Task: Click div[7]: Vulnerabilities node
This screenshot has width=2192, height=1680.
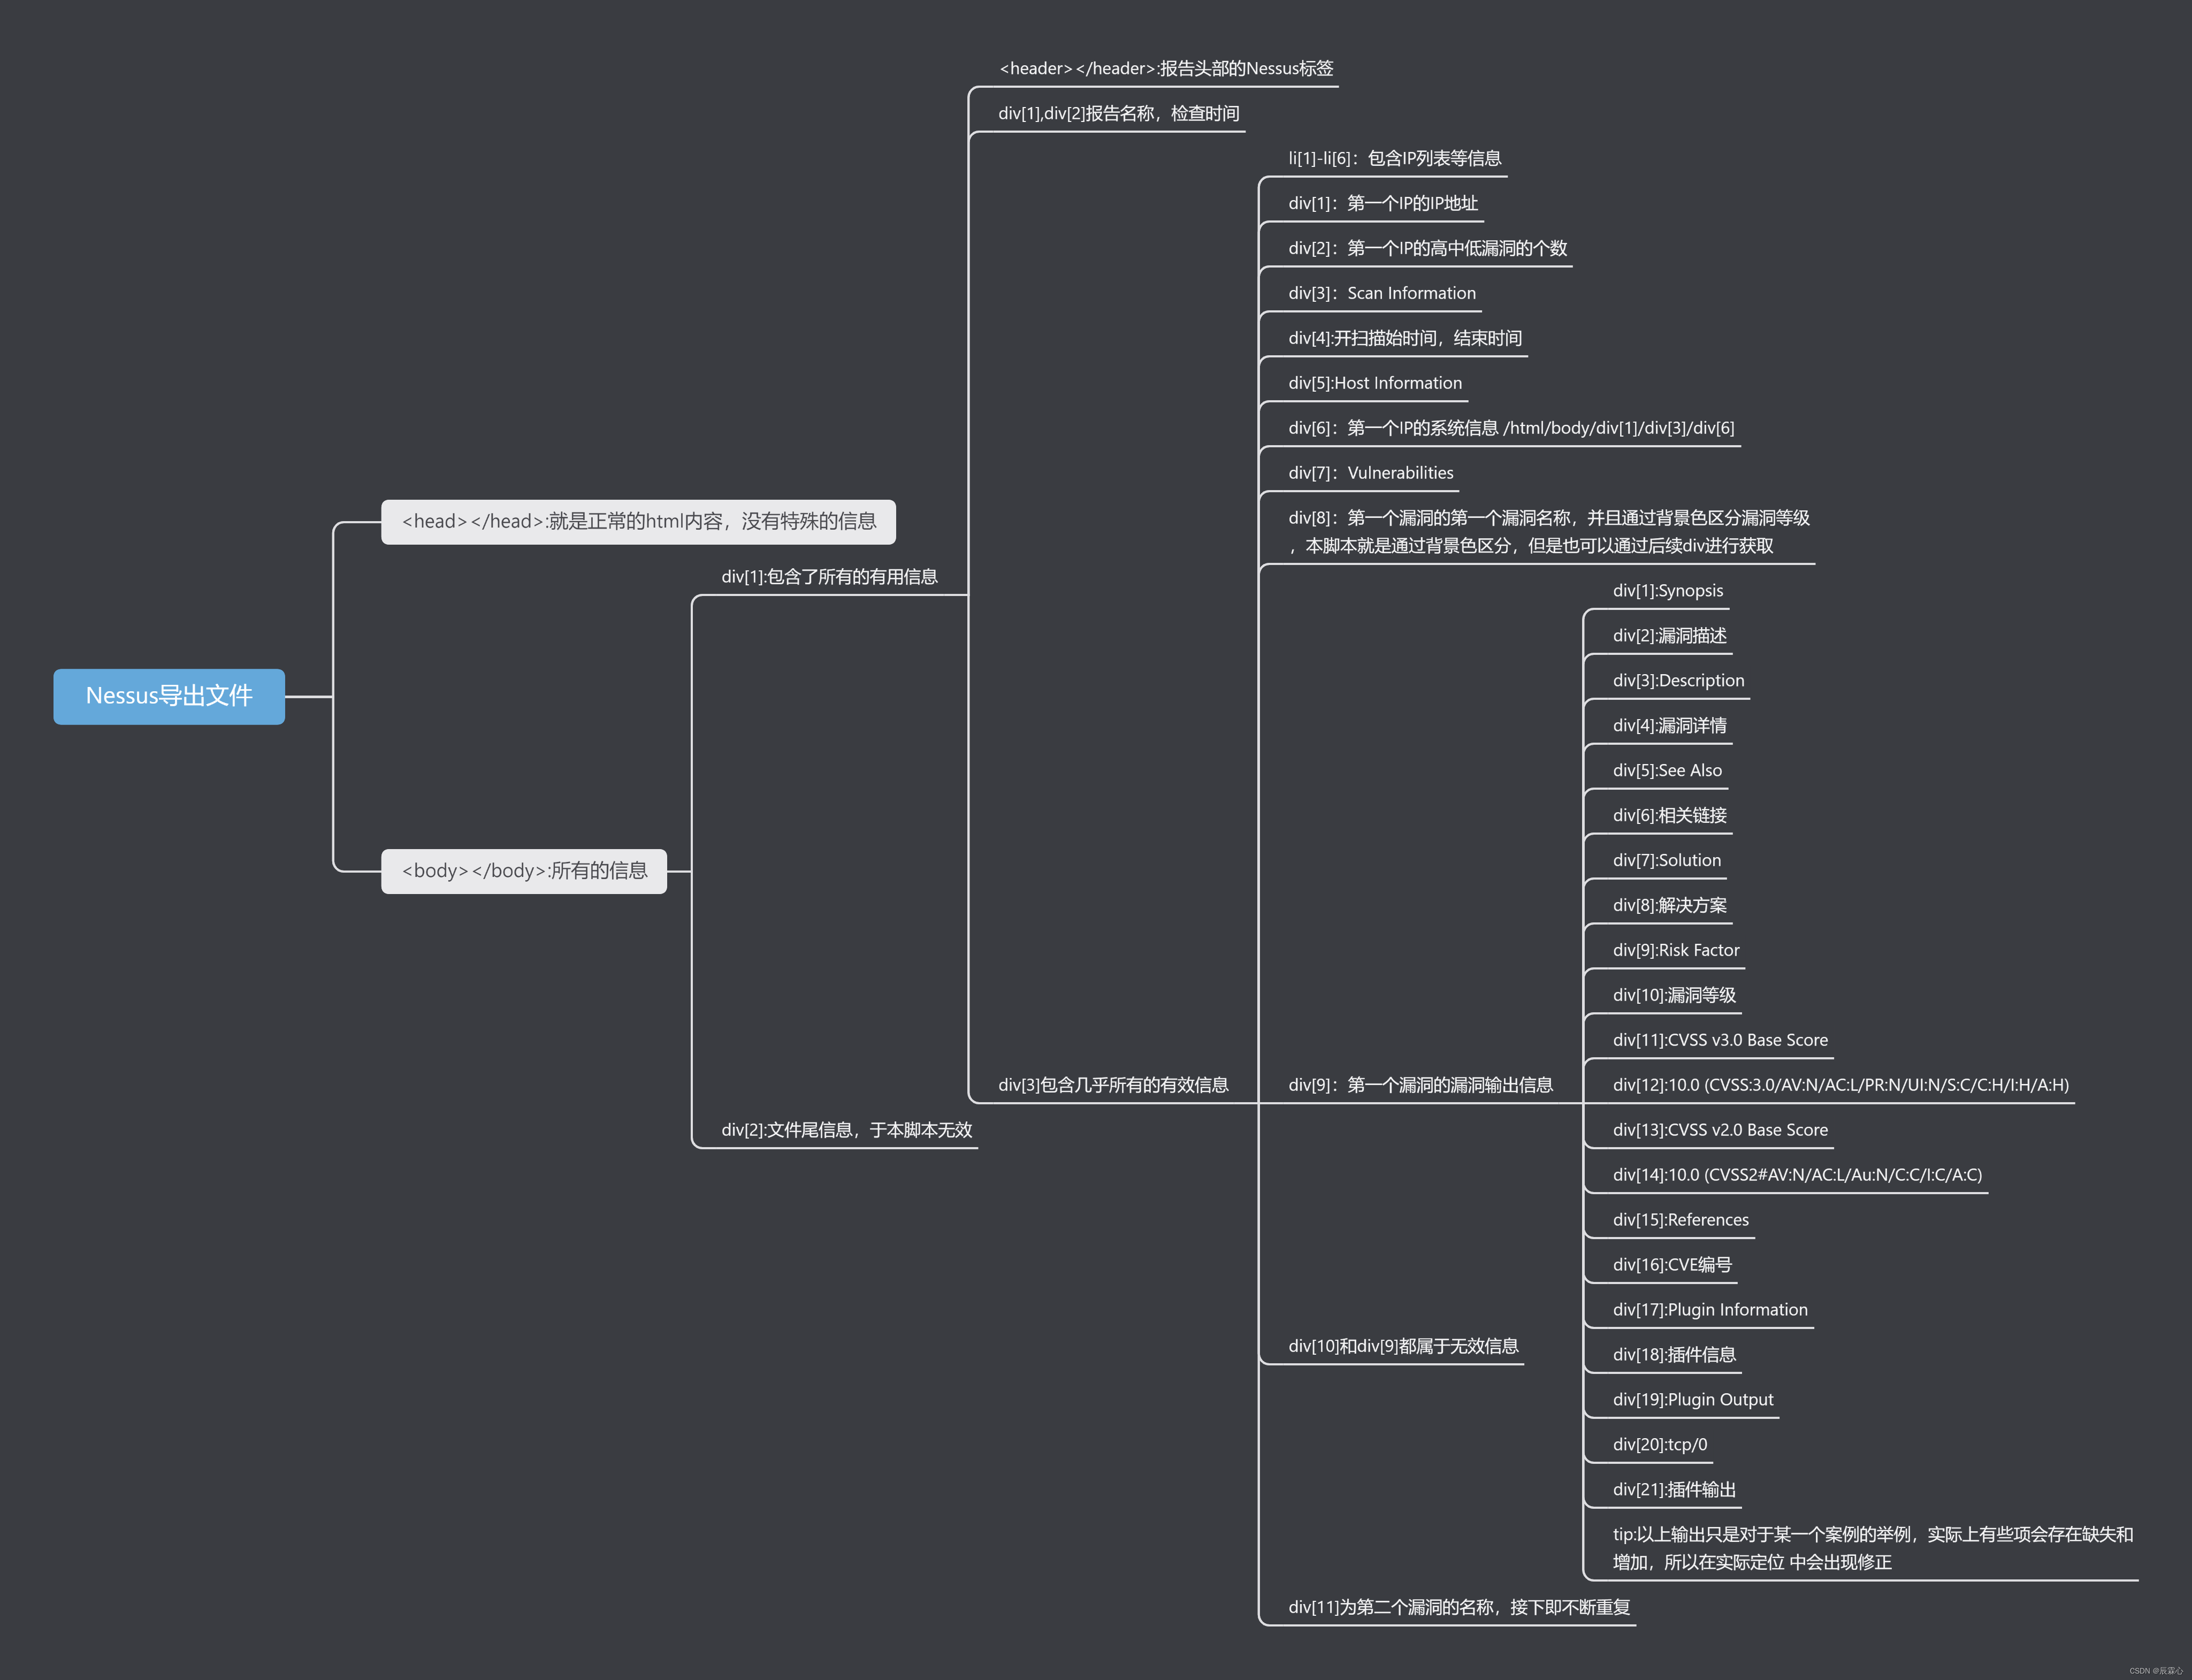Action: point(1370,474)
